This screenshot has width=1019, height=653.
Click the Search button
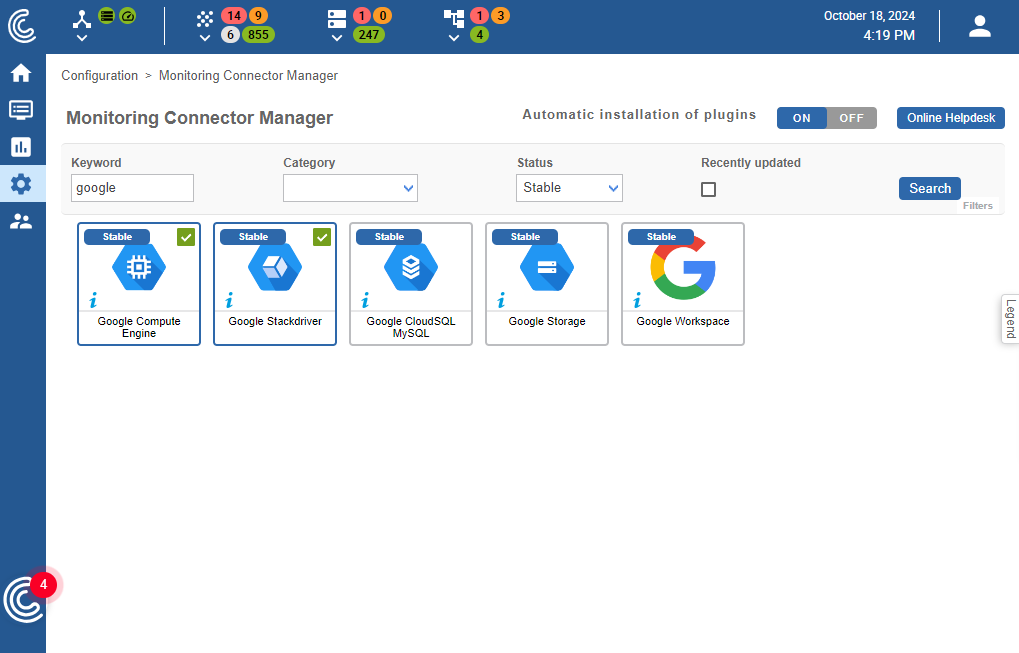coord(929,188)
